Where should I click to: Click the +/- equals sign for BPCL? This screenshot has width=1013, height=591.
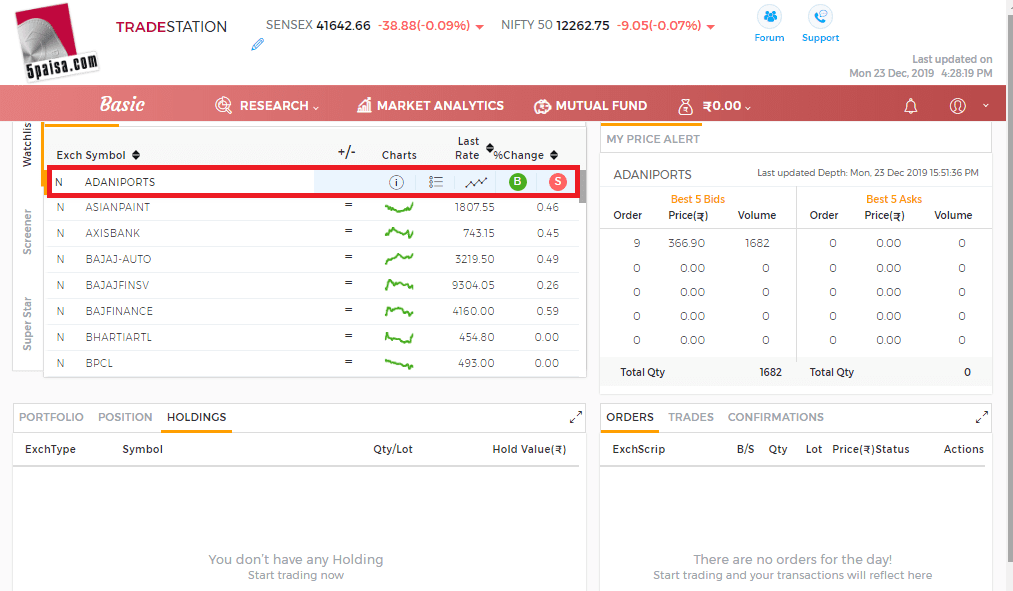(348, 362)
